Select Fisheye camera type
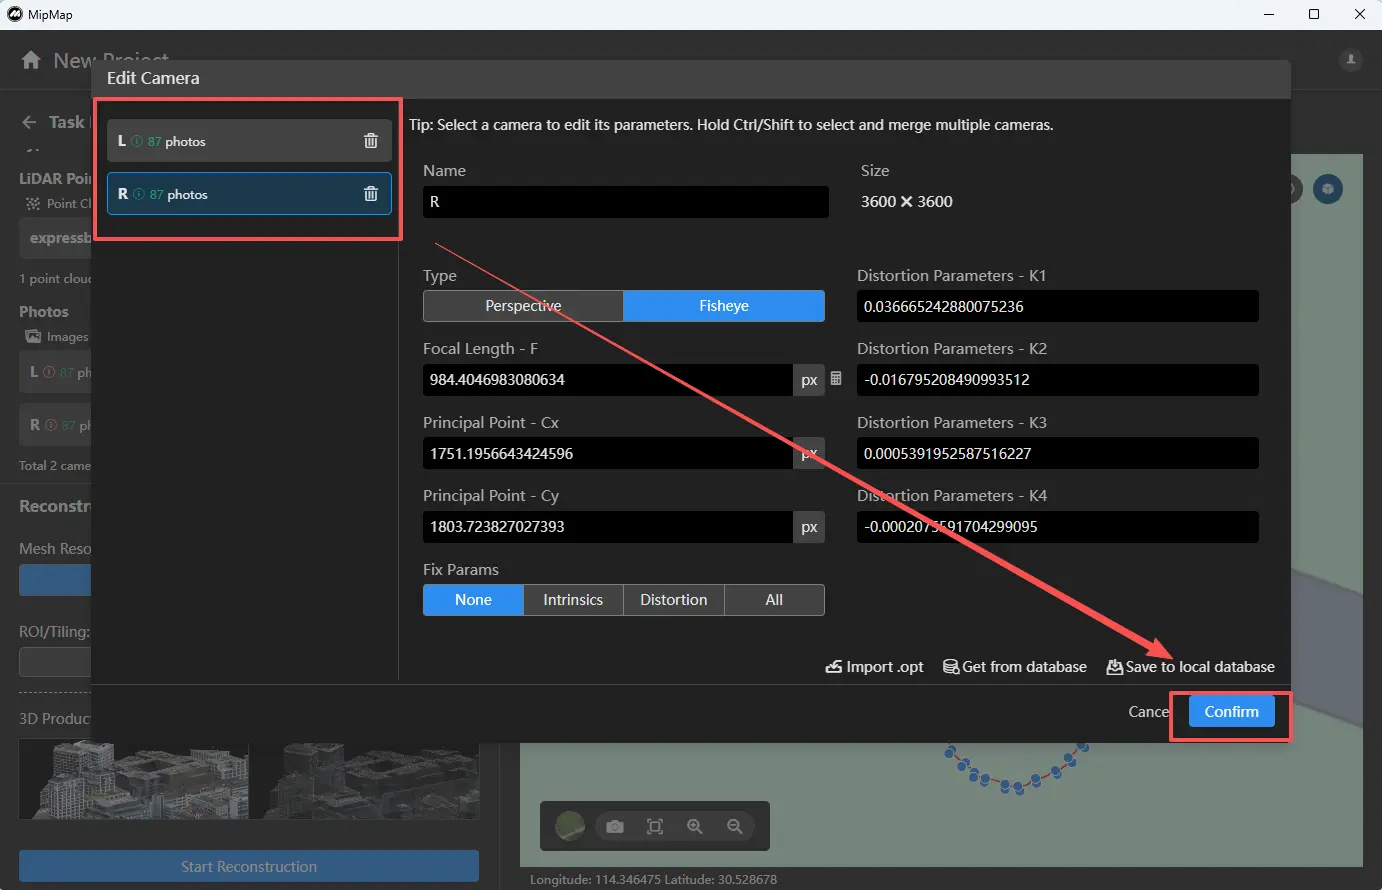This screenshot has height=890, width=1382. tap(724, 306)
